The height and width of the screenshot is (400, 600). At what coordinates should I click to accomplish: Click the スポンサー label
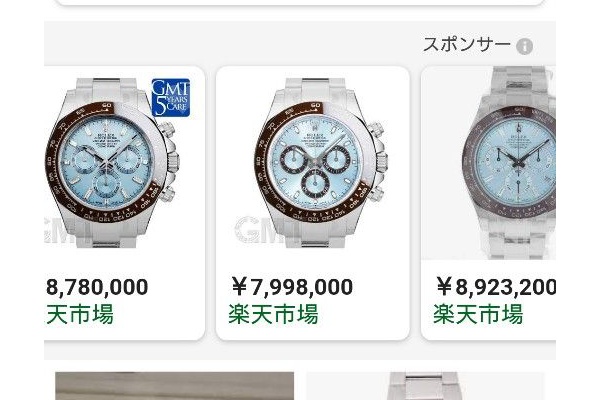(466, 45)
